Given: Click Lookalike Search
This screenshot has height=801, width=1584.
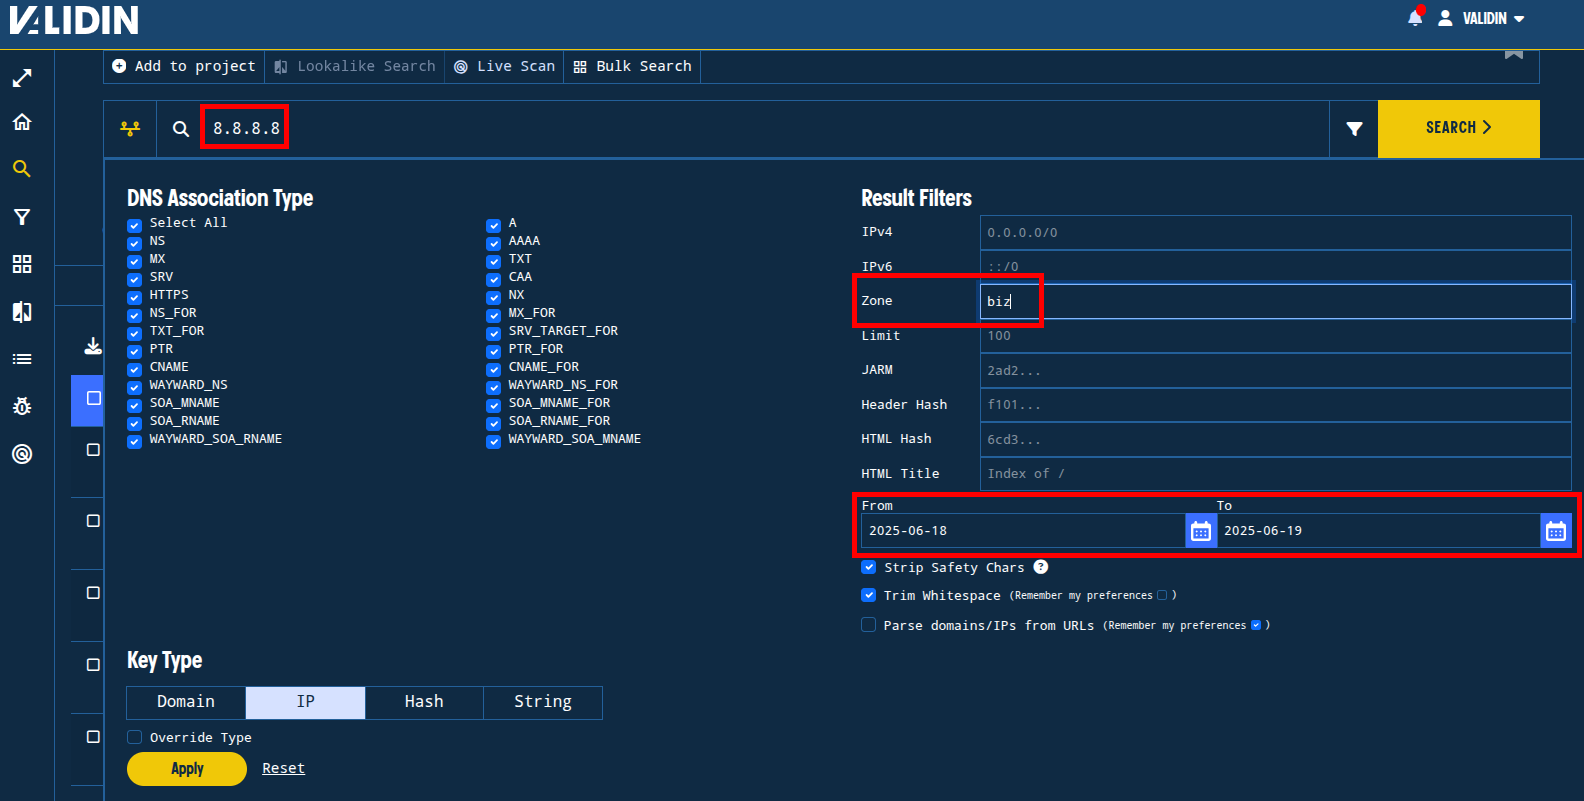Looking at the screenshot, I should point(355,66).
